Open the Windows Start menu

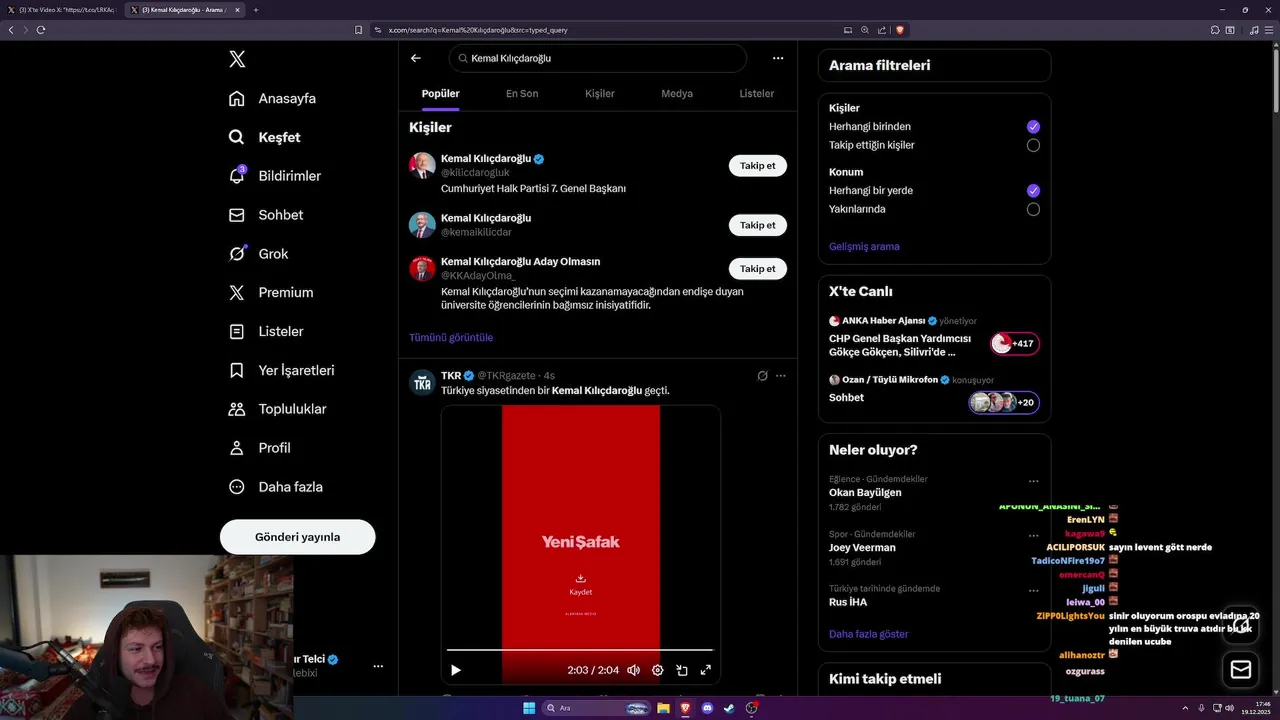[529, 709]
